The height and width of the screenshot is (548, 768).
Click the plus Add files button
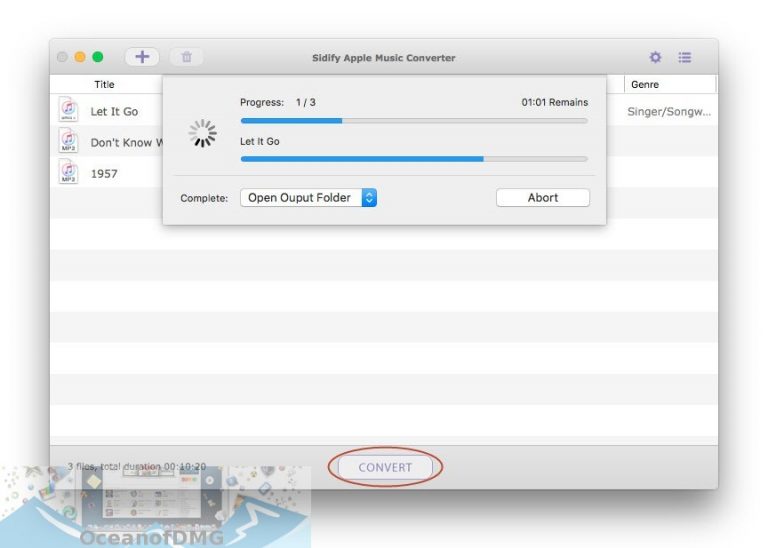[x=142, y=57]
